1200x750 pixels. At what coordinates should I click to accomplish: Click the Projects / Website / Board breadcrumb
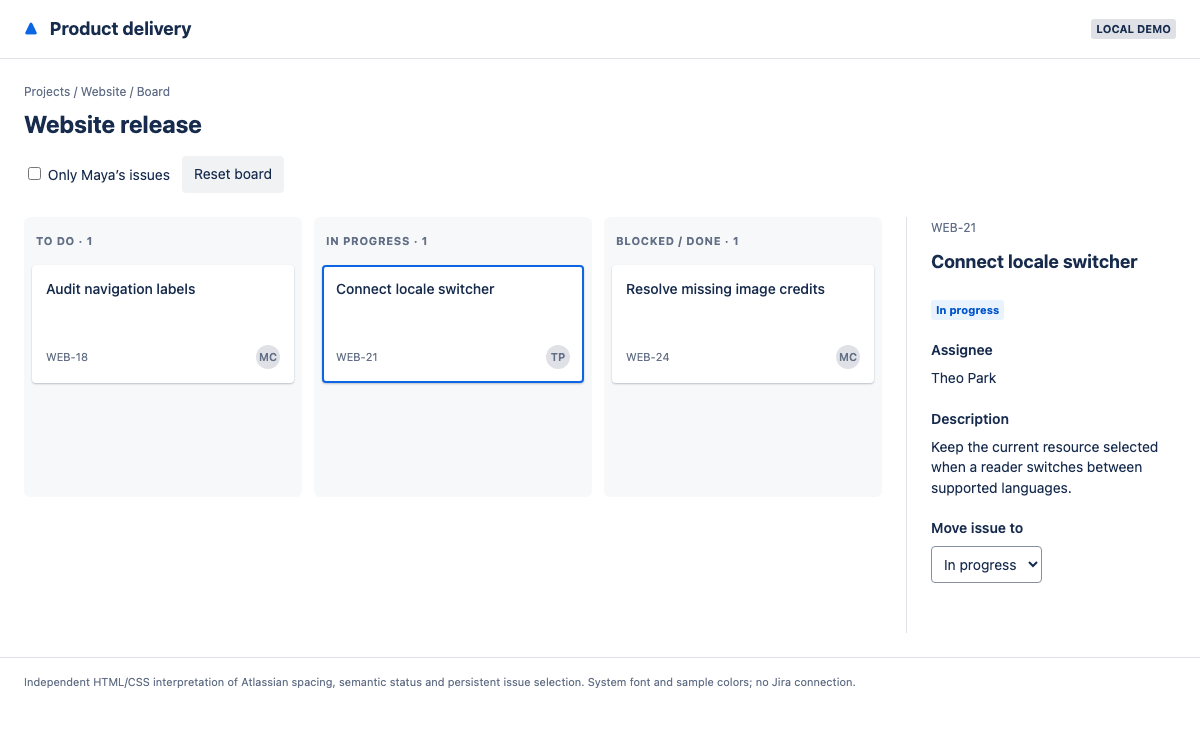97,91
